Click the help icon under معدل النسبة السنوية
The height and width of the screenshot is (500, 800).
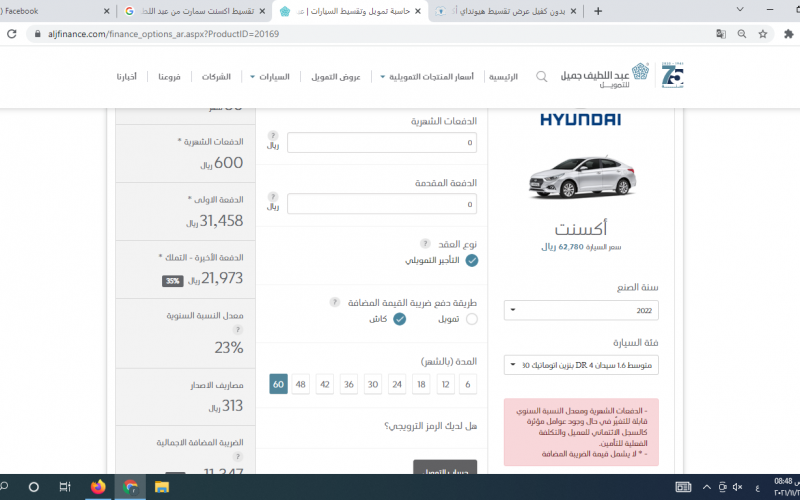coord(237,330)
